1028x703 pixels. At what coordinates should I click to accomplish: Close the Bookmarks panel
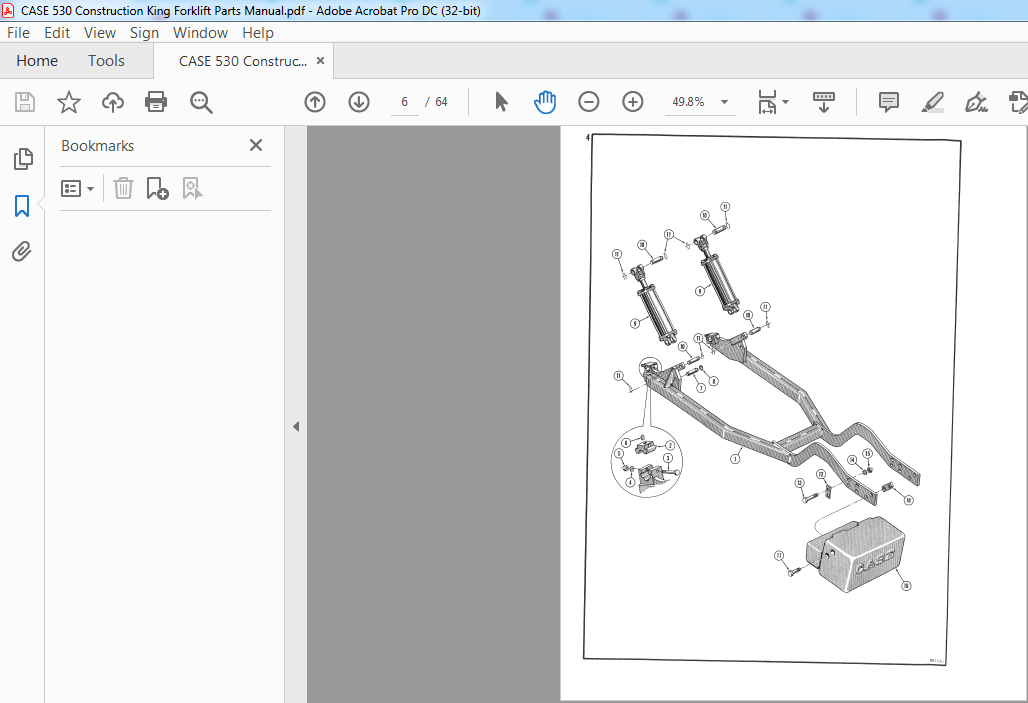tap(256, 145)
